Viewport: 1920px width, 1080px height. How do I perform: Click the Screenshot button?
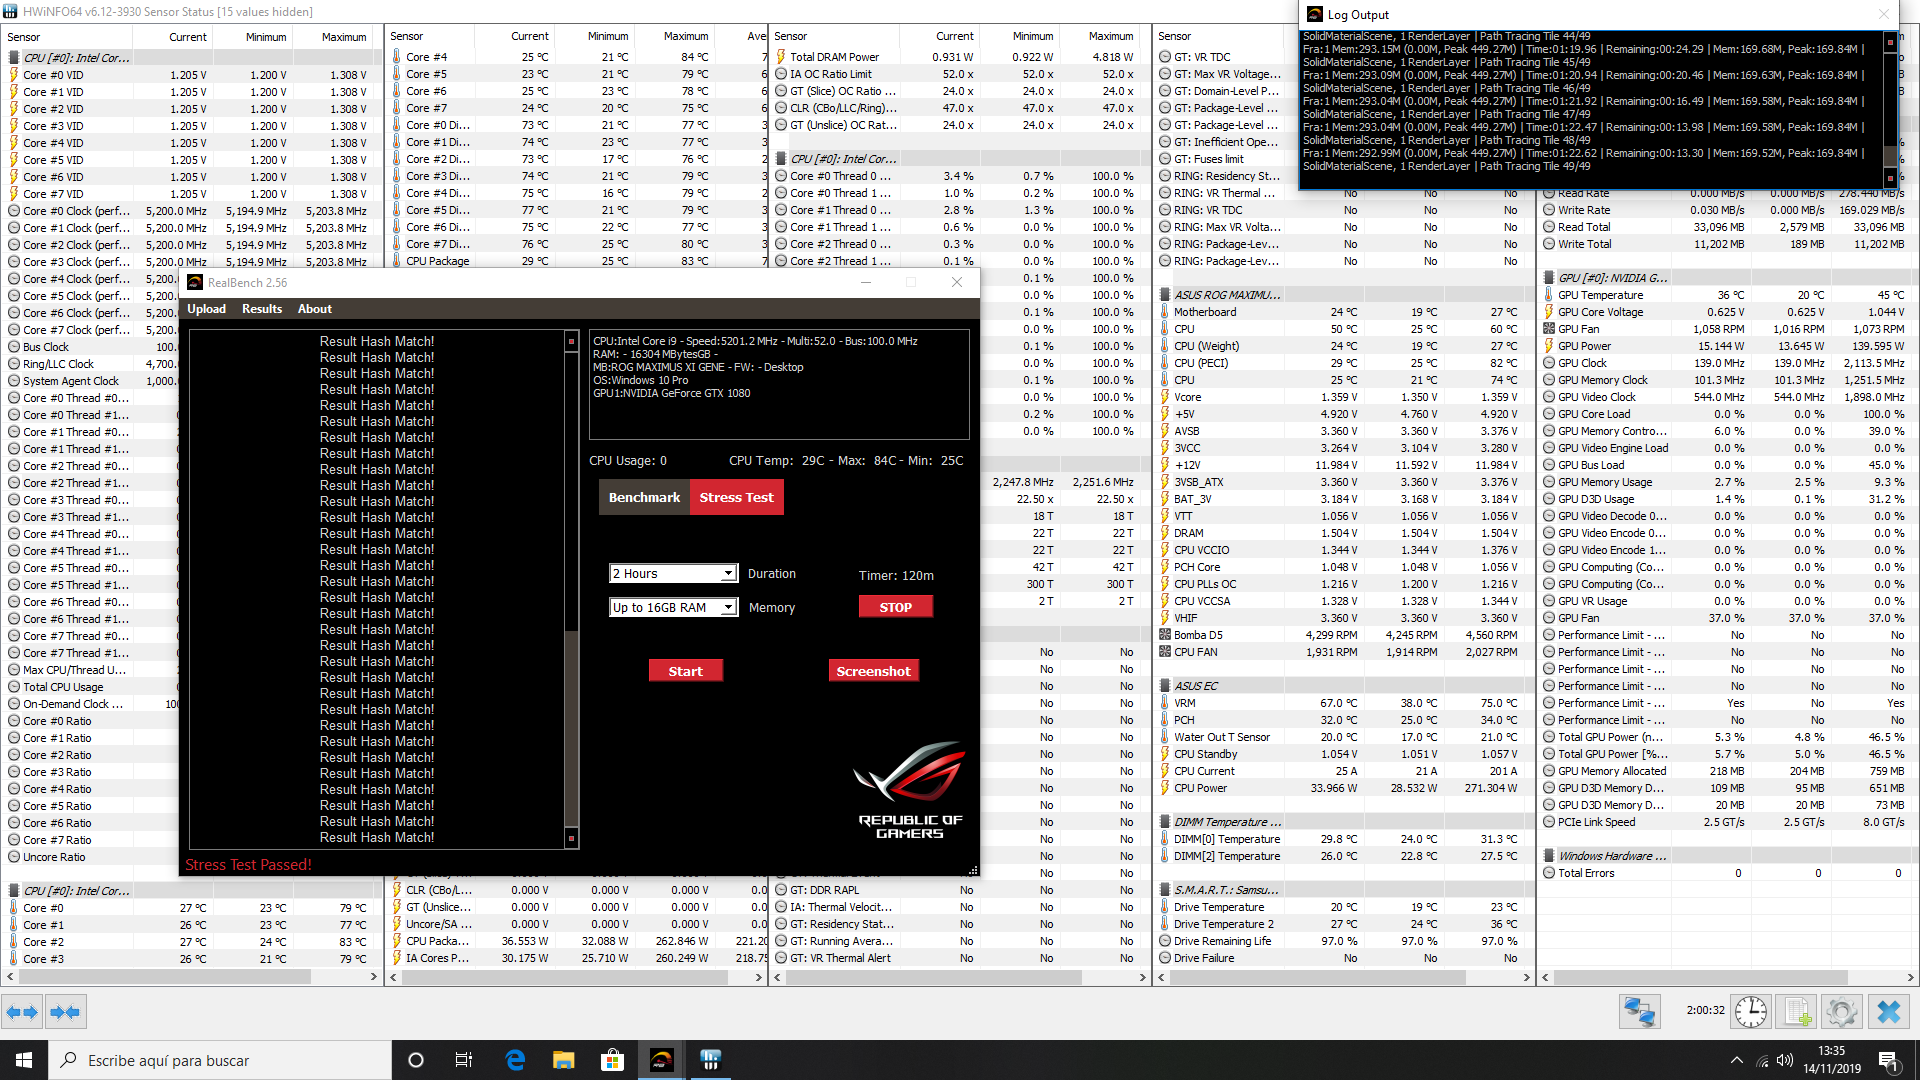873,671
